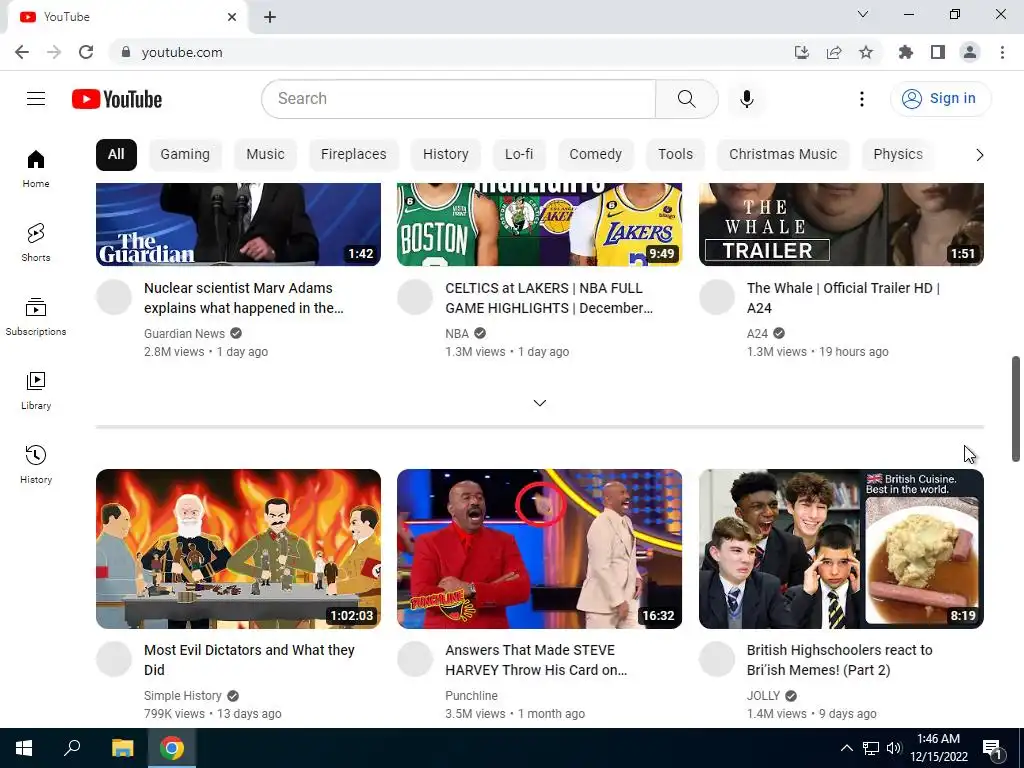This screenshot has height=768, width=1024.
Task: Open the Windows Start menu
Action: tap(24, 748)
